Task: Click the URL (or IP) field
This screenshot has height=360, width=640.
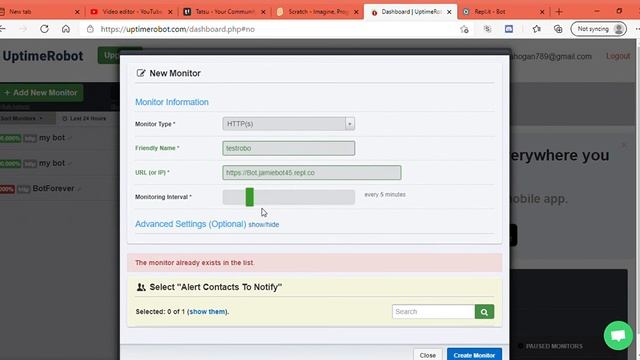Action: [x=312, y=173]
